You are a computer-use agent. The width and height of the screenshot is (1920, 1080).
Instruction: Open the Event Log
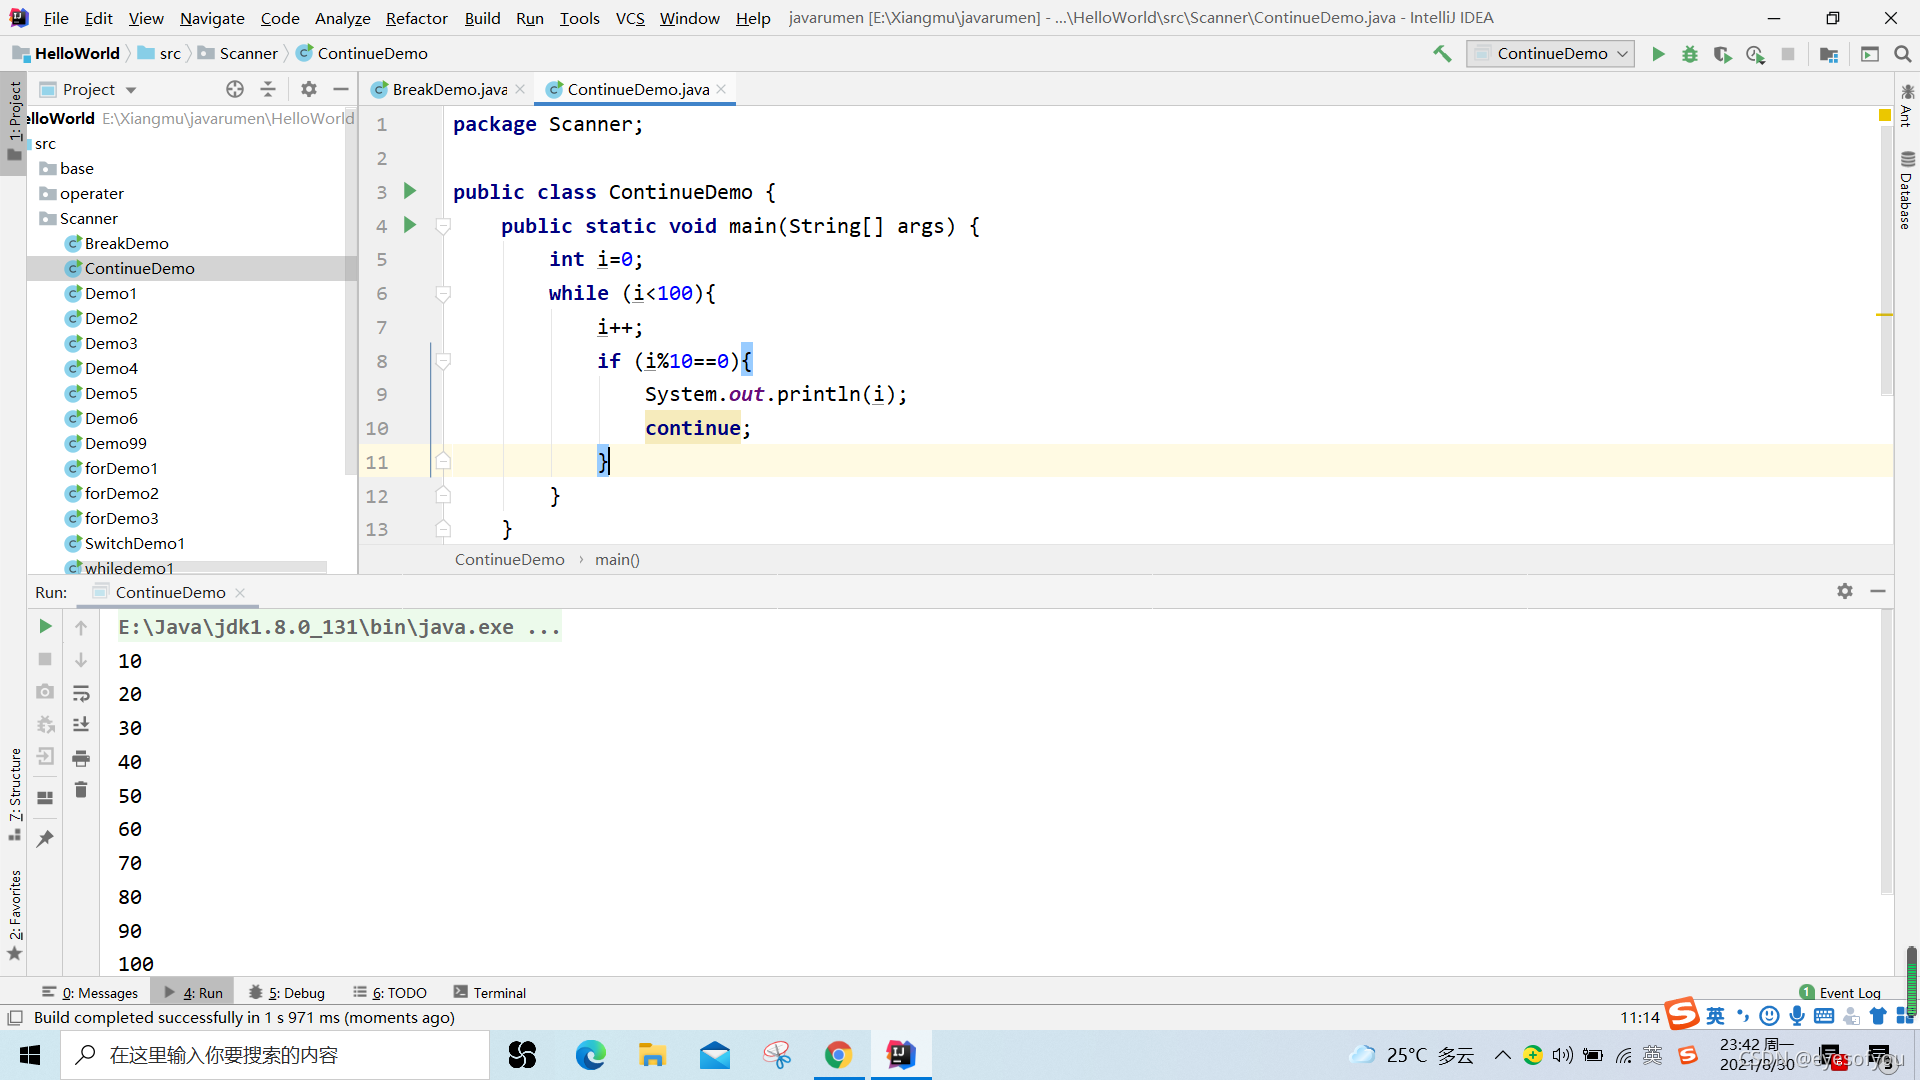pyautogui.click(x=1840, y=992)
